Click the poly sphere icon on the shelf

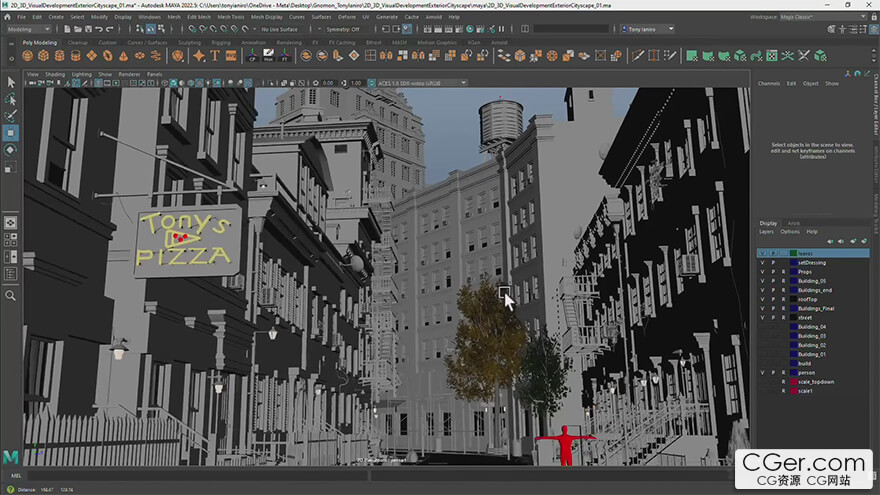coord(28,56)
